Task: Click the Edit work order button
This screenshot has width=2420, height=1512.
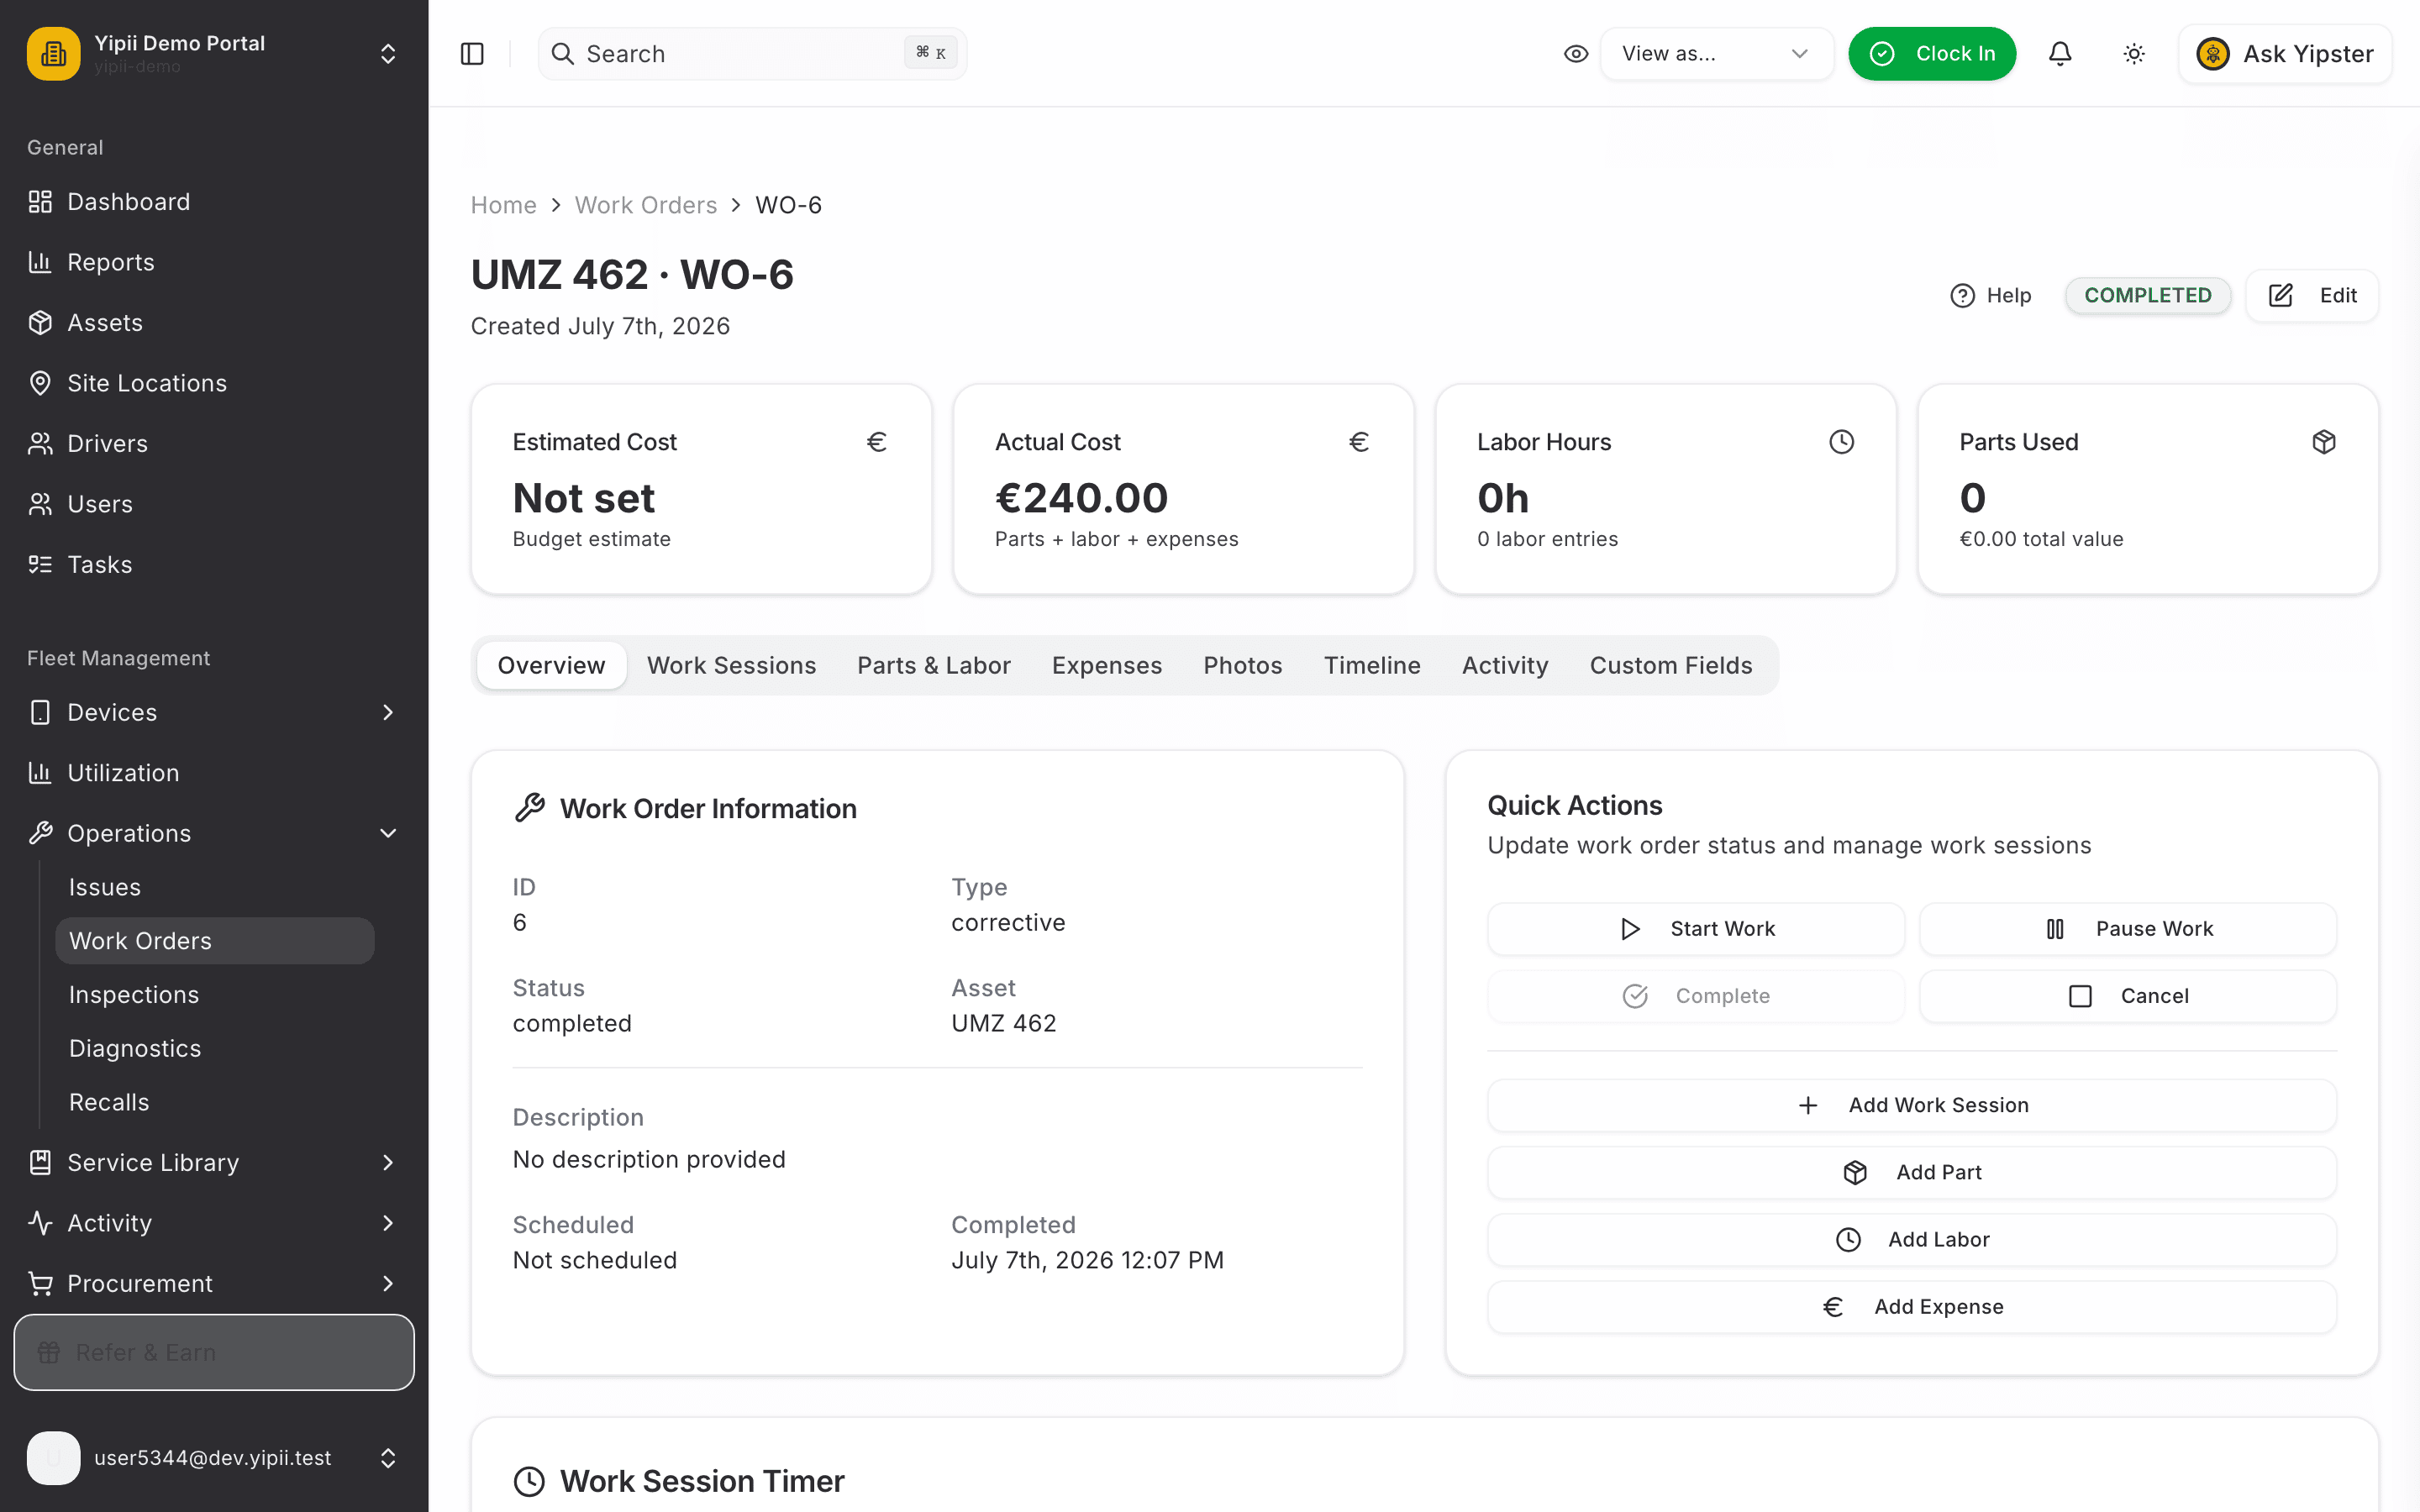Action: point(2312,296)
